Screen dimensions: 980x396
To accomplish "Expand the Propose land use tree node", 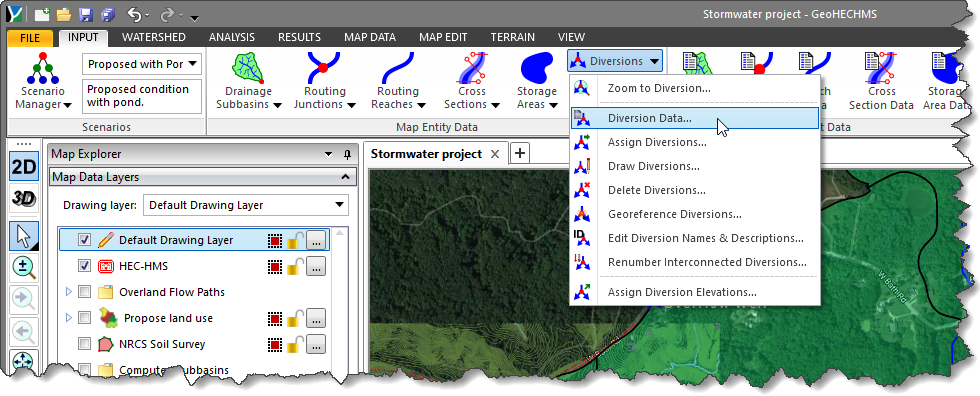I will click(69, 319).
